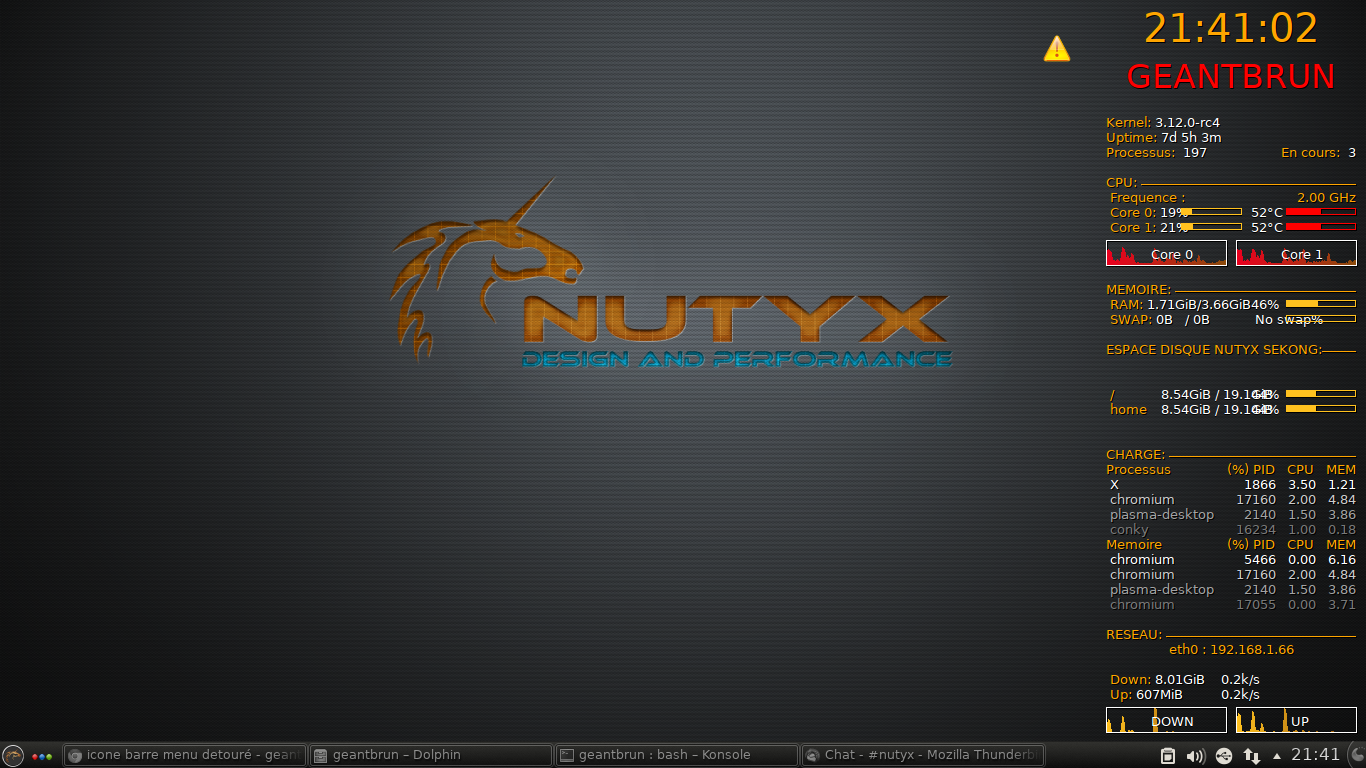Click the yellow warning triangle on desktop
Screen dimensions: 1366x768
[1057, 48]
